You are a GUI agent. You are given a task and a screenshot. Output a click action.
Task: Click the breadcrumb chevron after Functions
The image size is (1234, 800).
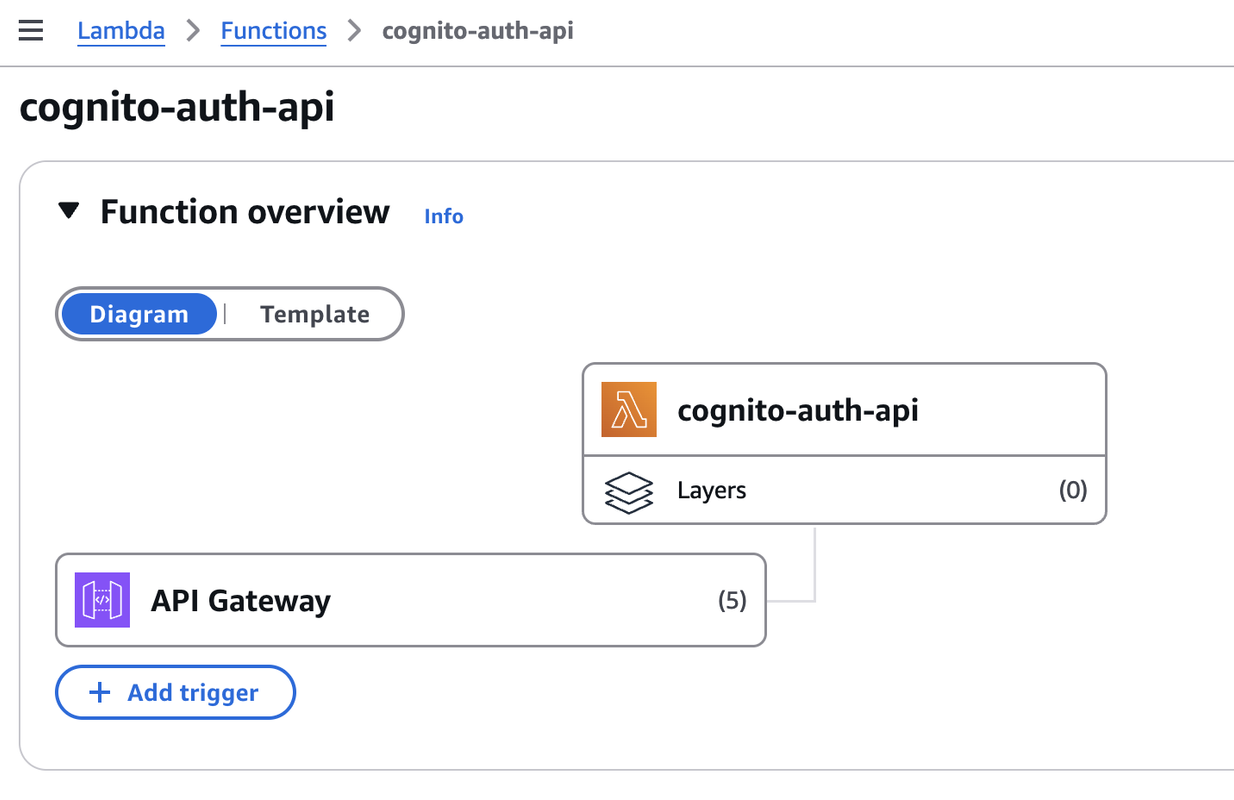[352, 30]
